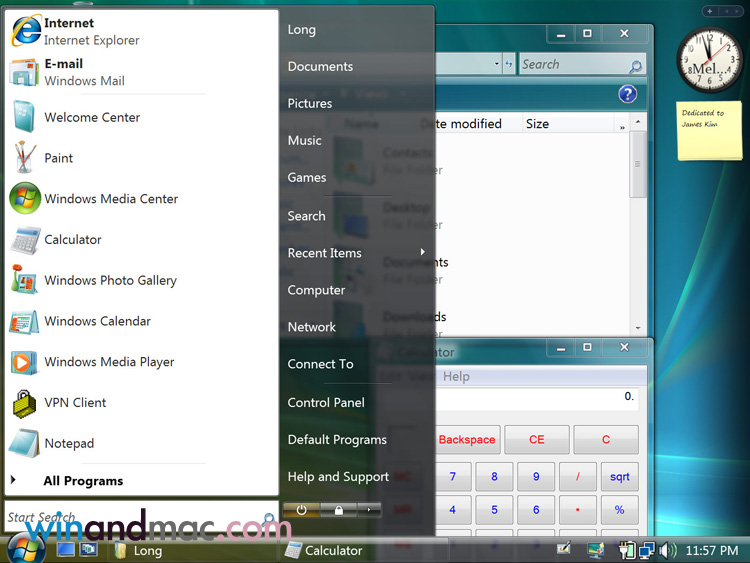Click the power button in Start menu

(301, 510)
